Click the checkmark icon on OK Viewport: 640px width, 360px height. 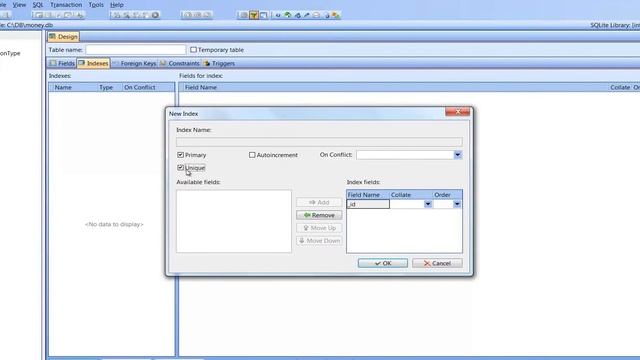tap(378, 263)
